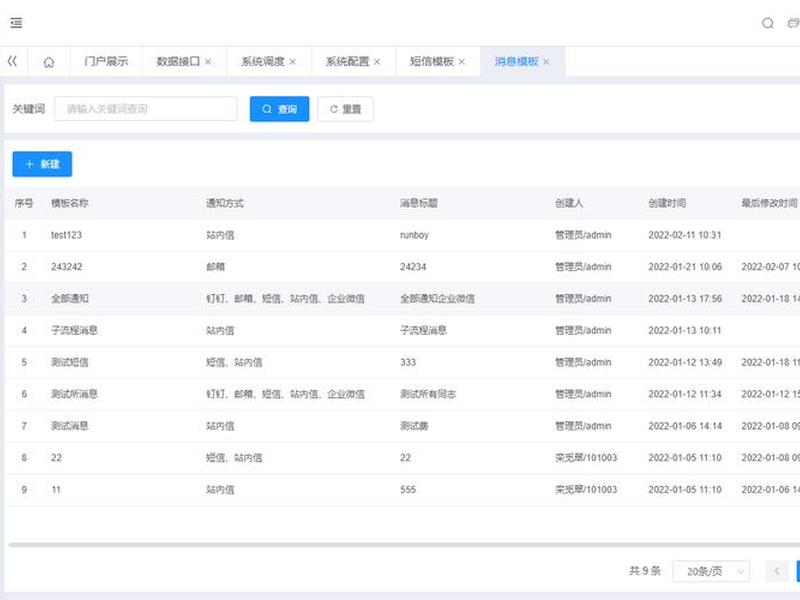Viewport: 800px width, 600px height.
Task: Click the runboy message title cell
Action: 414,235
